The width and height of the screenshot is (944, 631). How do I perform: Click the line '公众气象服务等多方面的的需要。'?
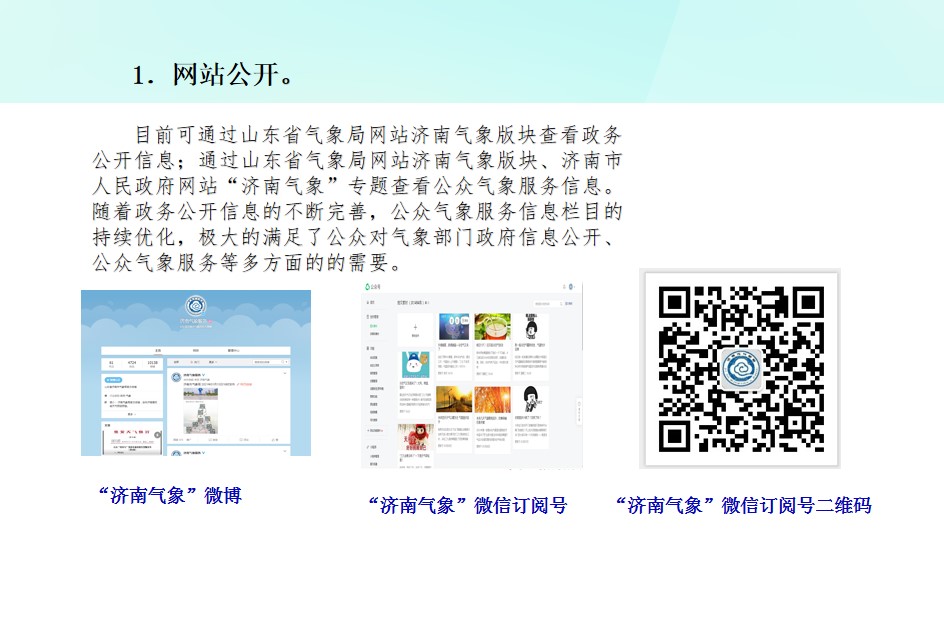(247, 263)
